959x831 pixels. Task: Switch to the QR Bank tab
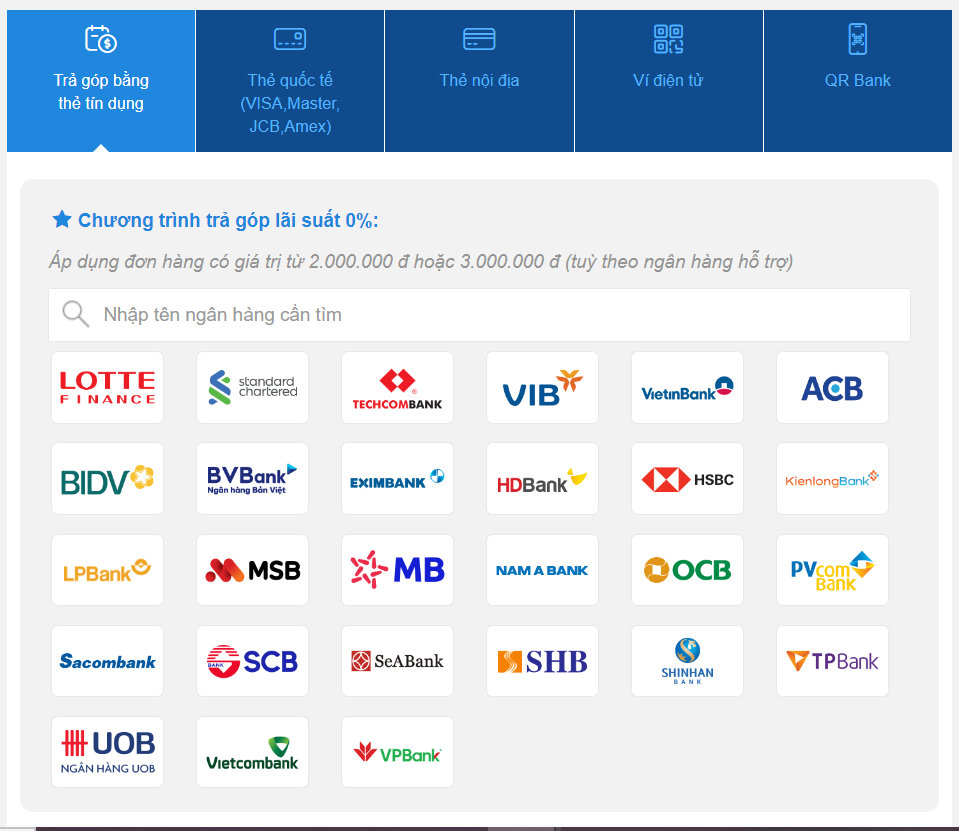[857, 81]
